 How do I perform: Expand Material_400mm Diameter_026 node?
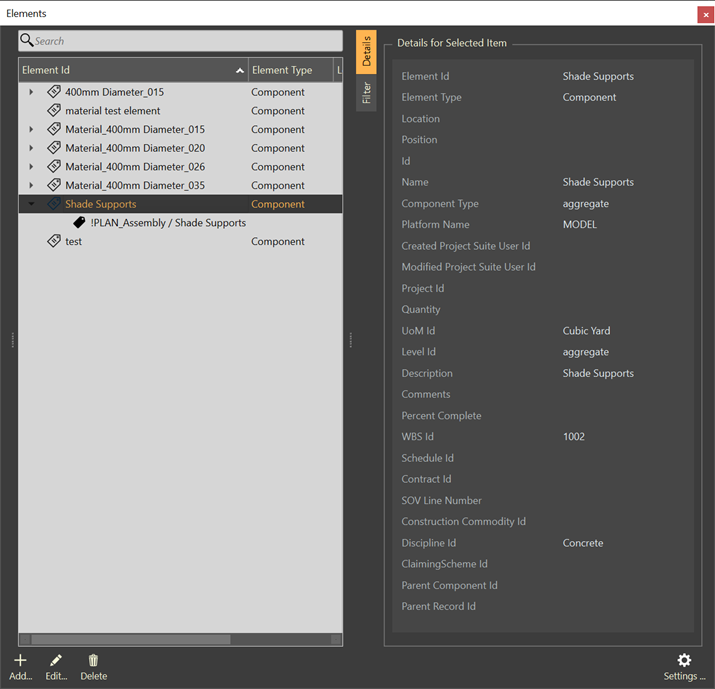(31, 167)
